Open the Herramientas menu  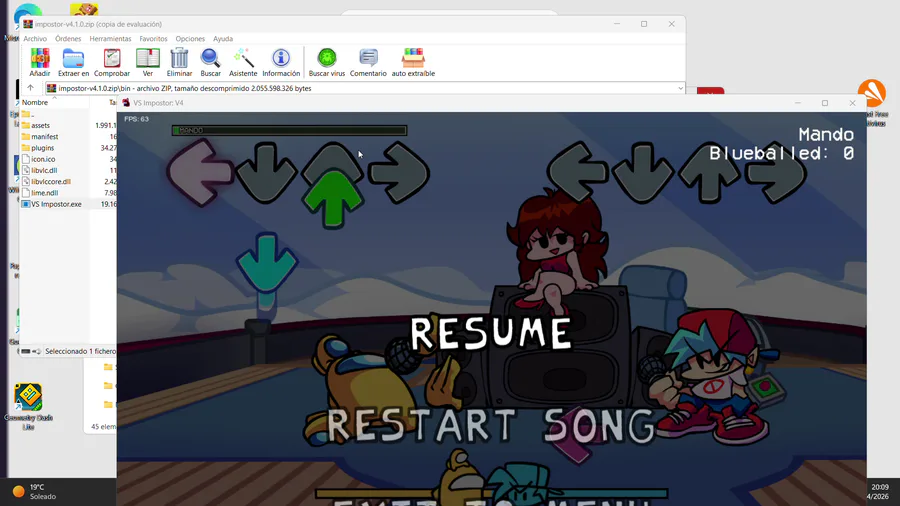(110, 38)
